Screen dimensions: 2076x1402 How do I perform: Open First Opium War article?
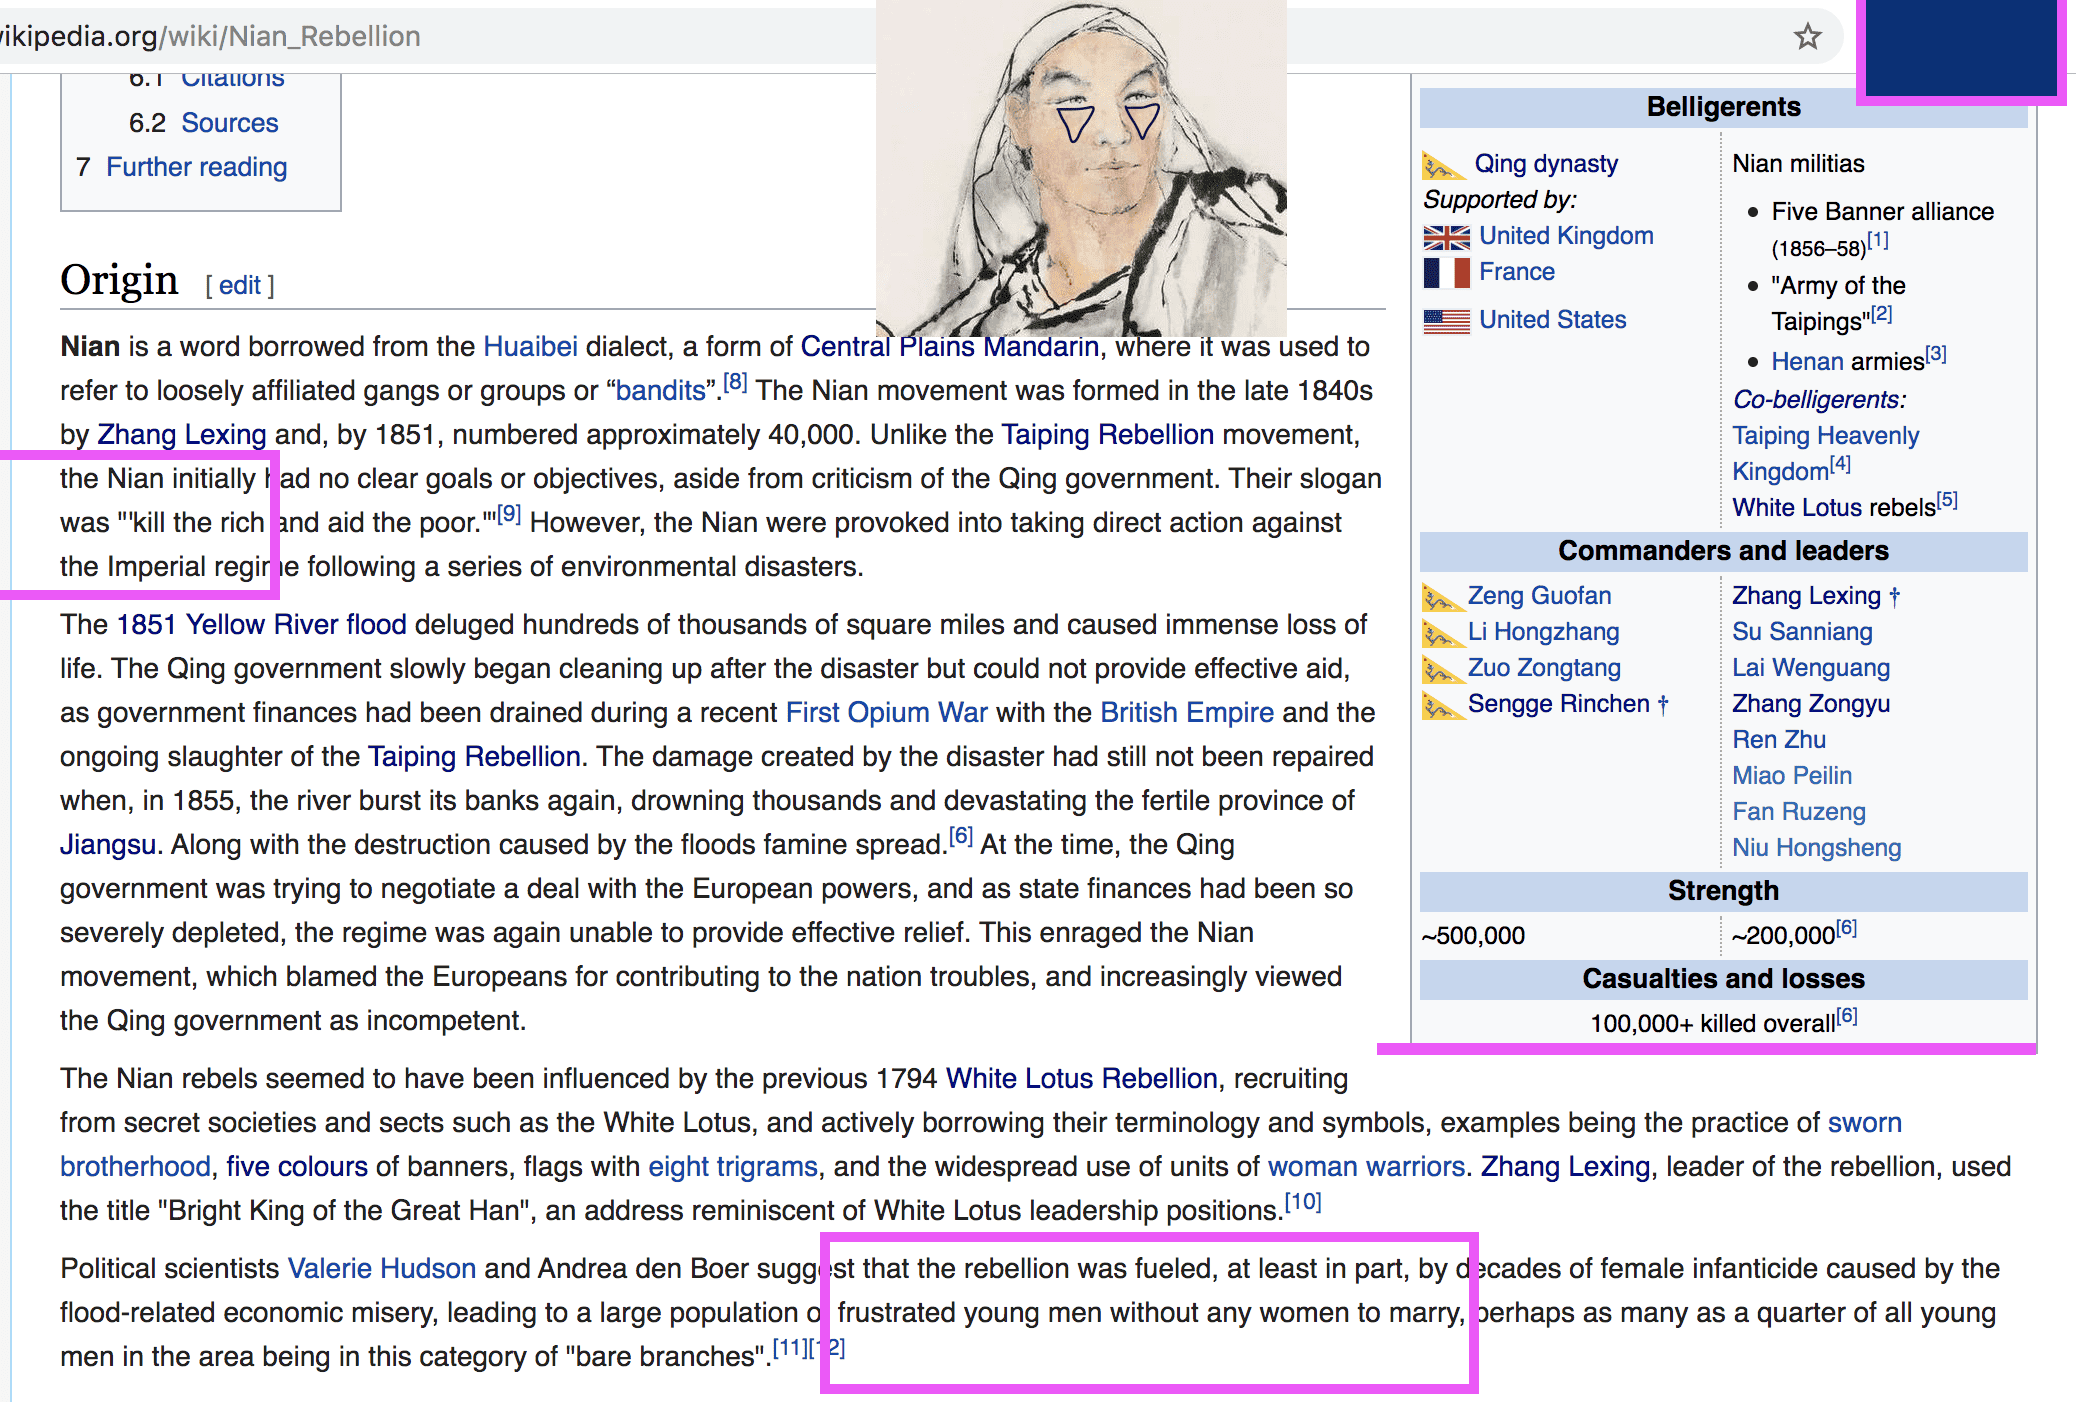(886, 713)
